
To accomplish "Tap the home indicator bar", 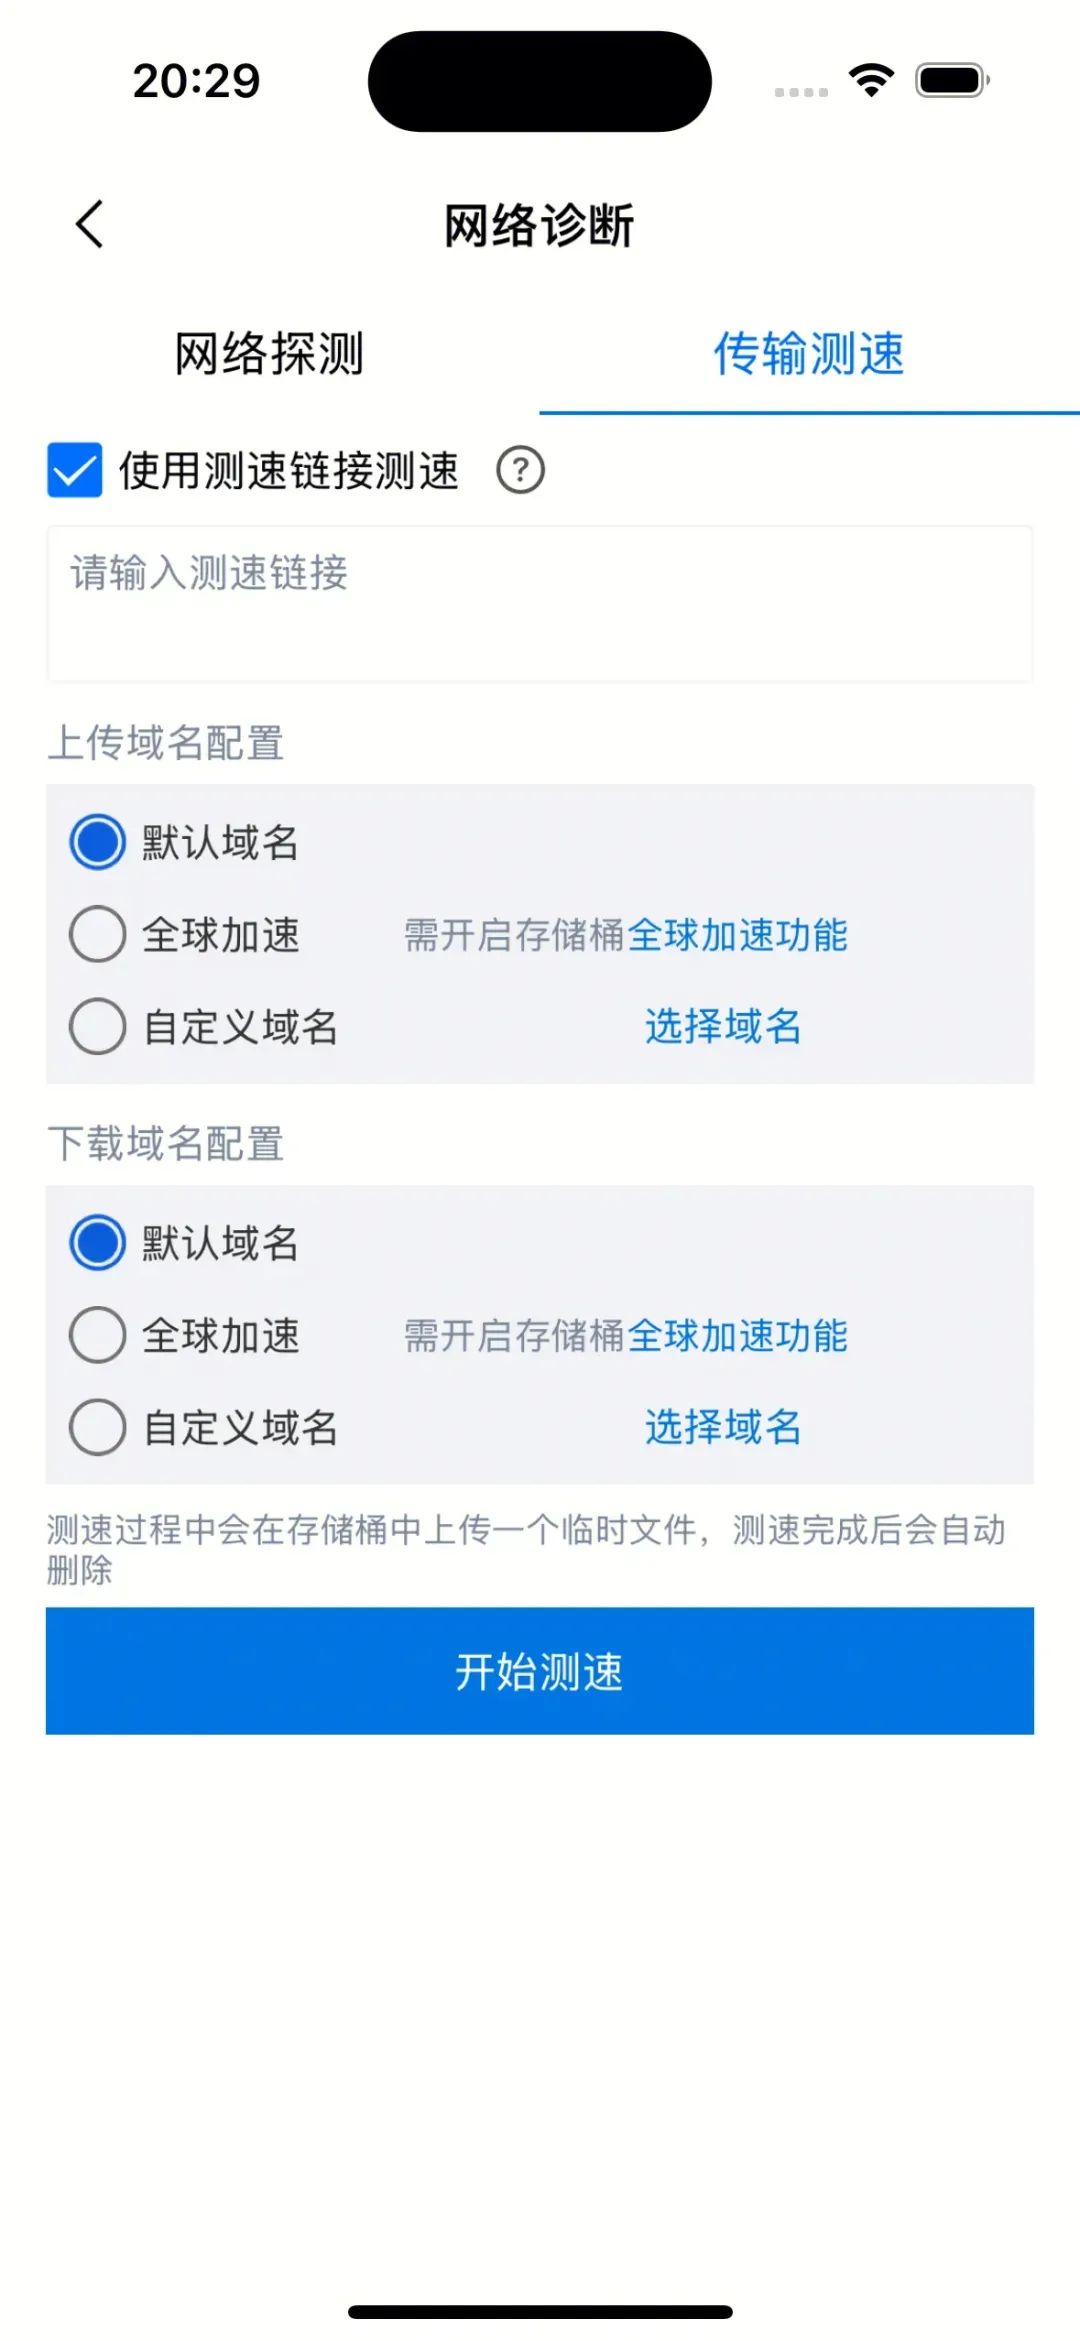I will click(540, 2312).
